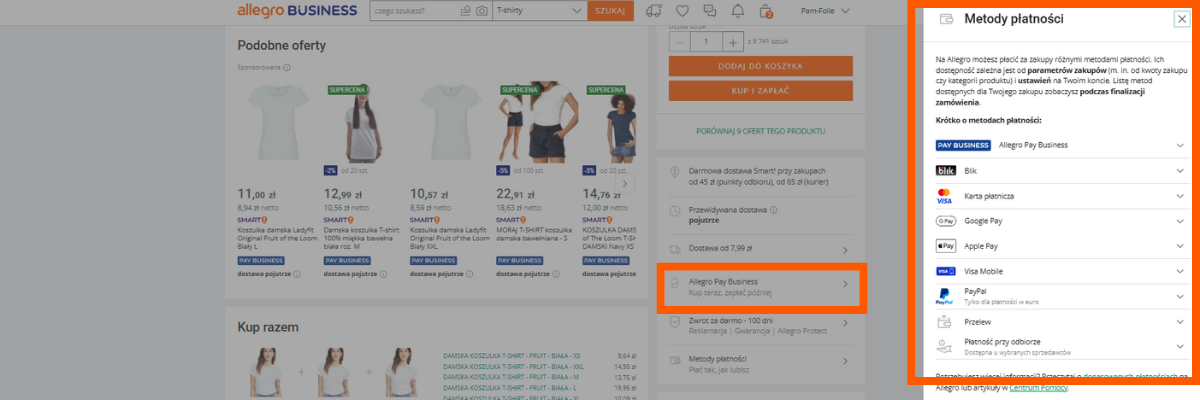Open favorites heart icon in header

[683, 11]
